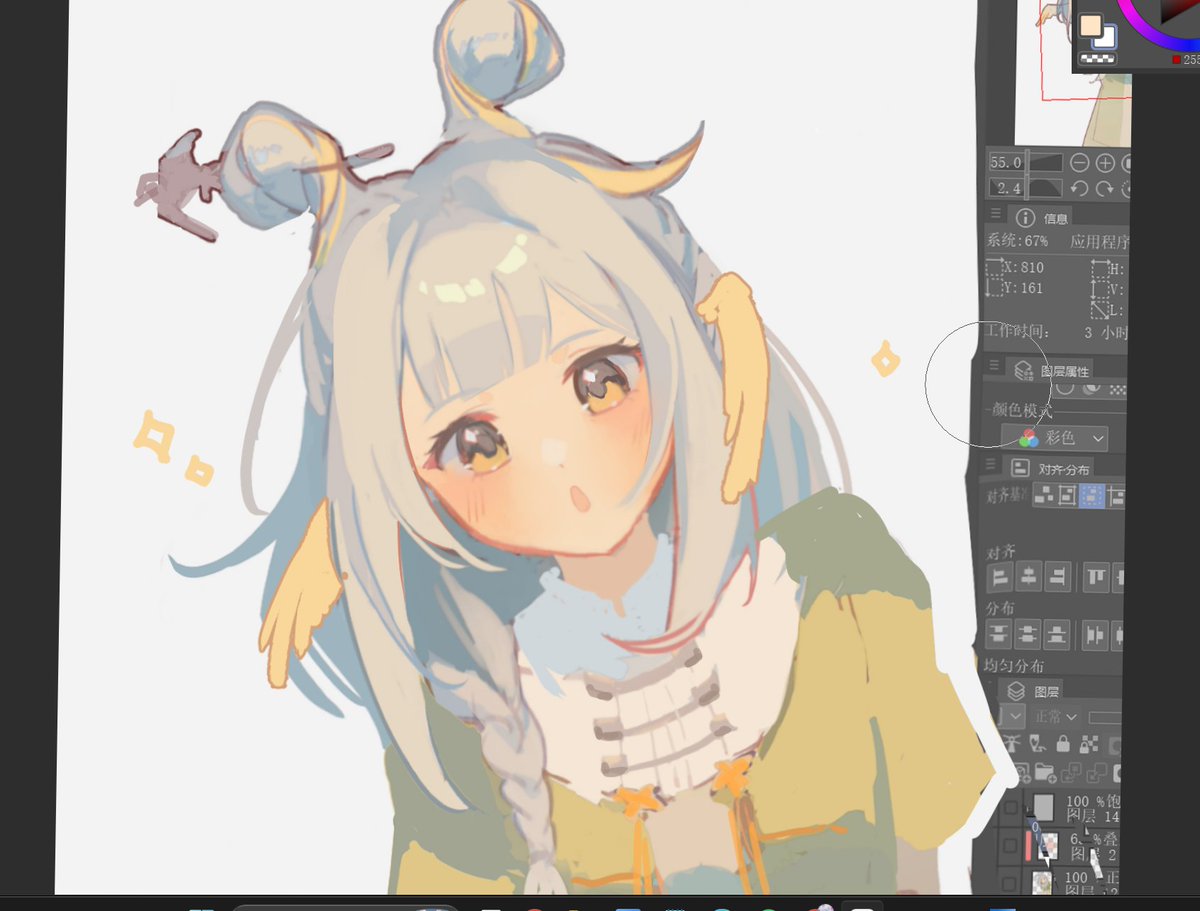Image resolution: width=1200 pixels, height=911 pixels.
Task: Align objects to top edges
Action: (x=1096, y=577)
